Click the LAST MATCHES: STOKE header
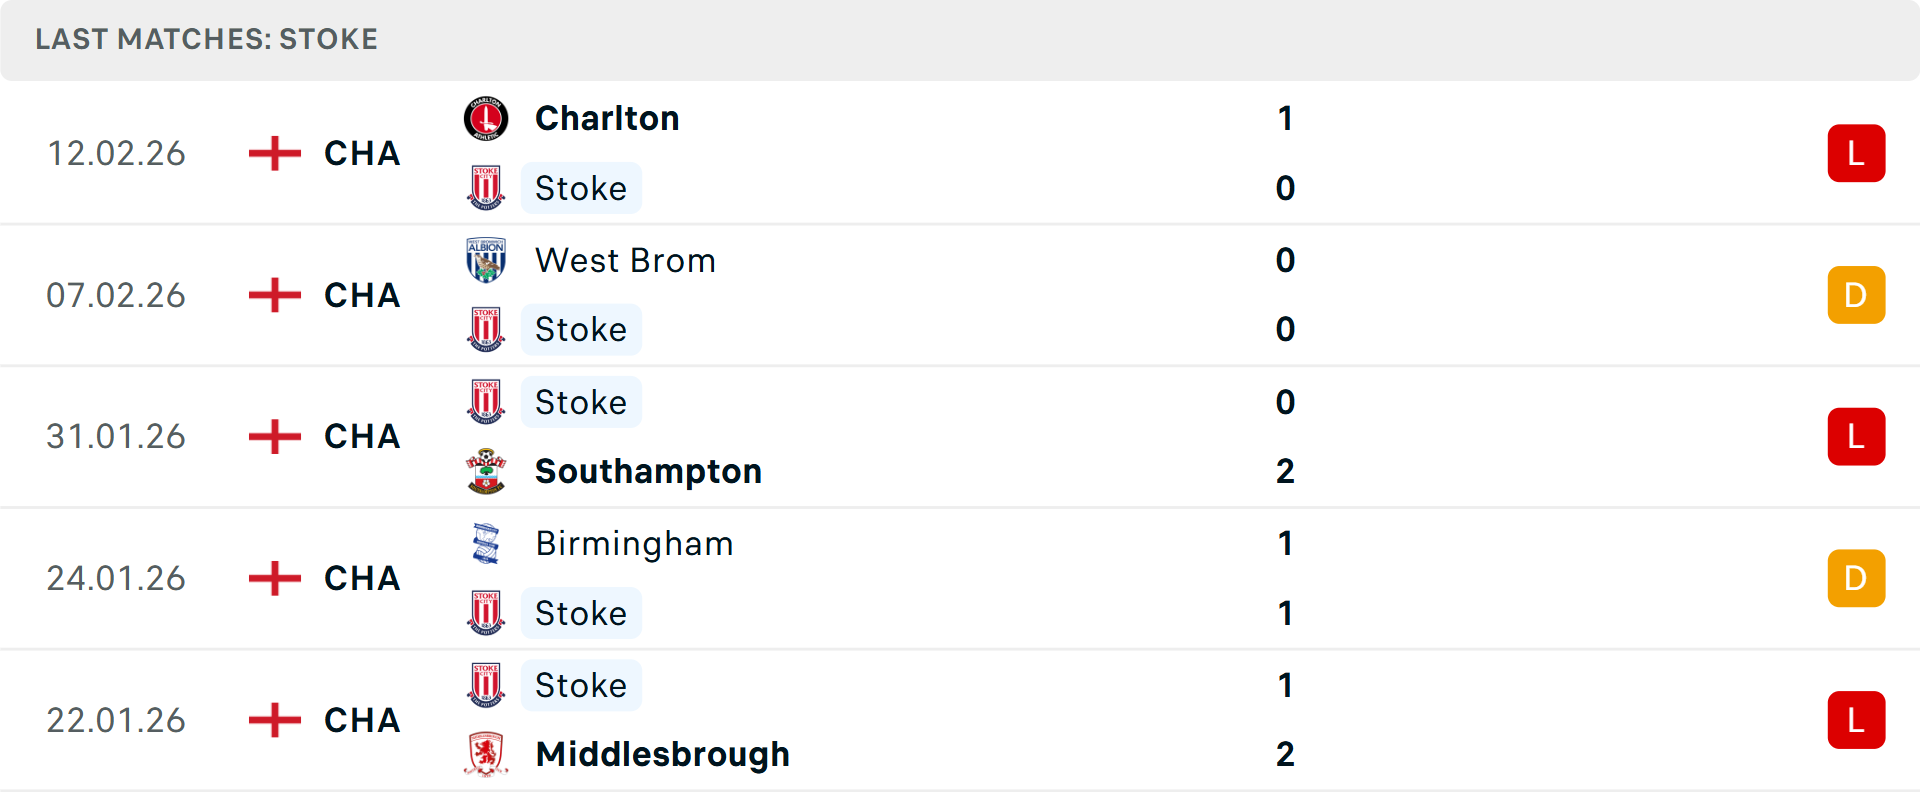The width and height of the screenshot is (1920, 792). tap(206, 39)
